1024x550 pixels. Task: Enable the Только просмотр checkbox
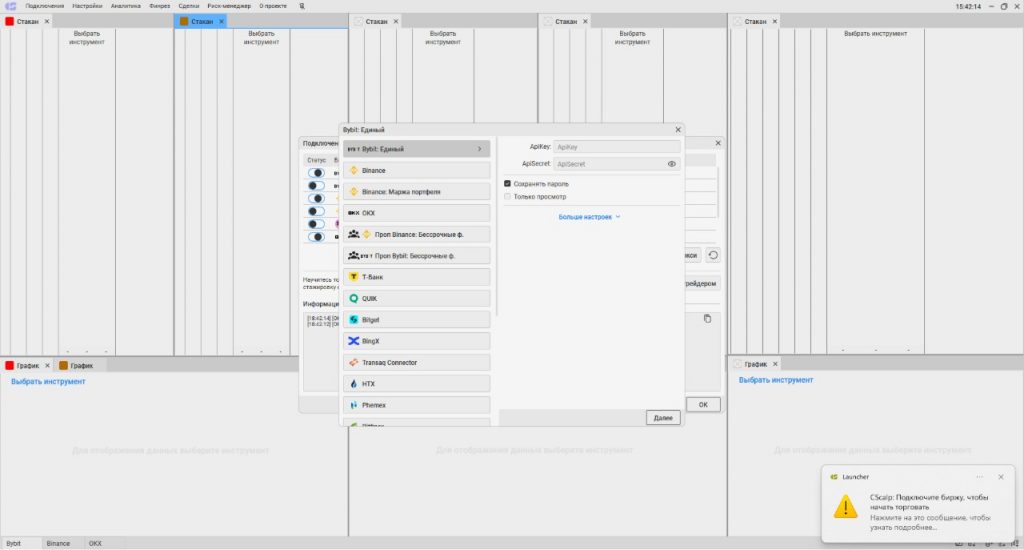508,197
